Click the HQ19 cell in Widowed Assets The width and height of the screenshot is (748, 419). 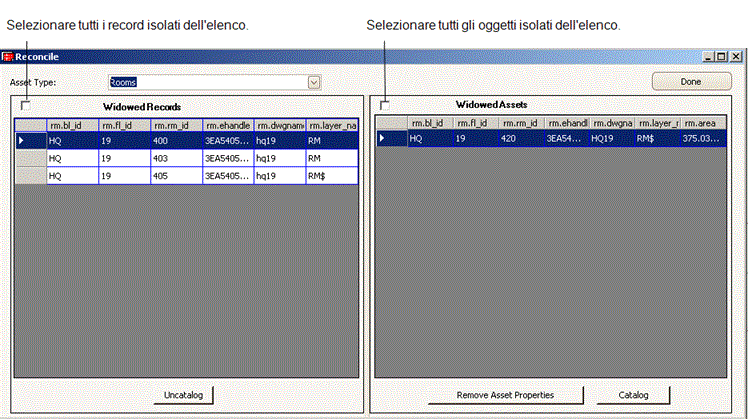pos(612,138)
